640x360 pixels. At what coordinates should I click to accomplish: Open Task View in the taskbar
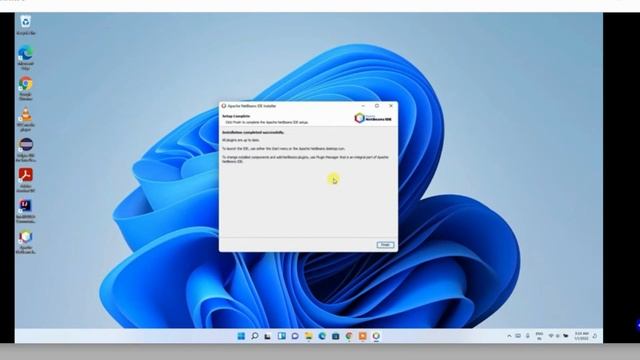(x=268, y=336)
